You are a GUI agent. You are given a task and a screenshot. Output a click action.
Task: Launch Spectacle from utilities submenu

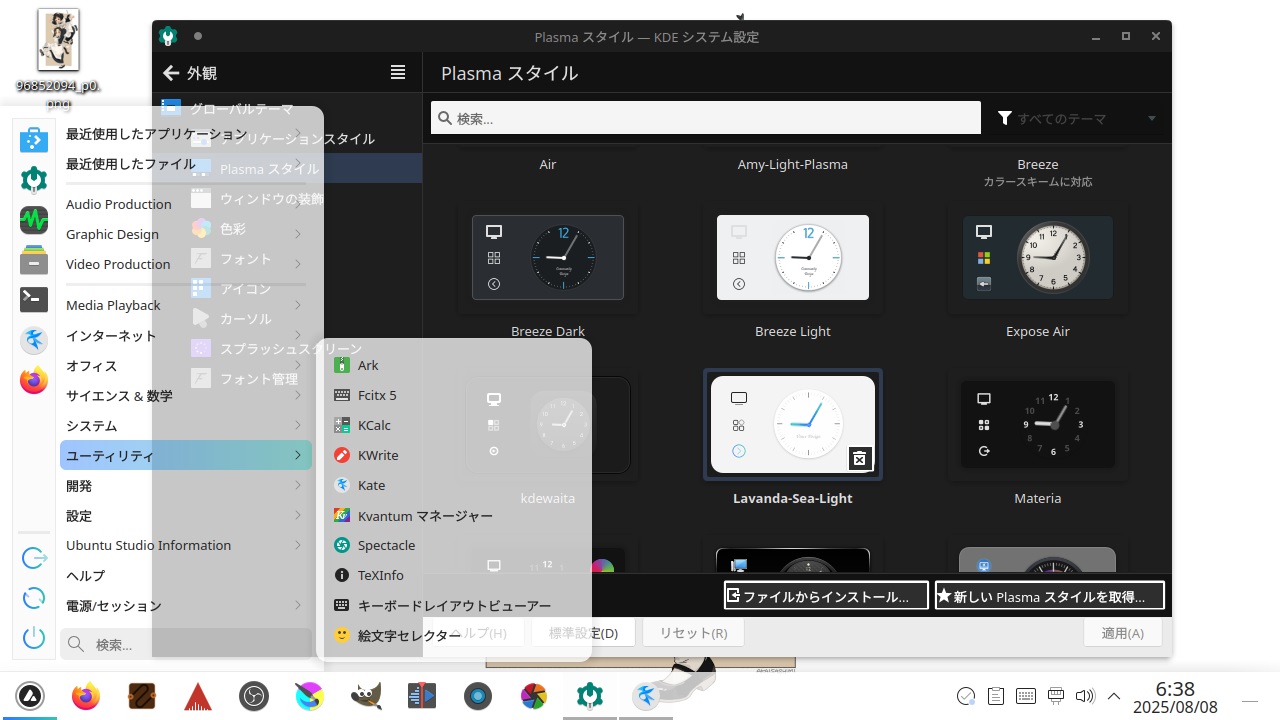click(x=455, y=545)
